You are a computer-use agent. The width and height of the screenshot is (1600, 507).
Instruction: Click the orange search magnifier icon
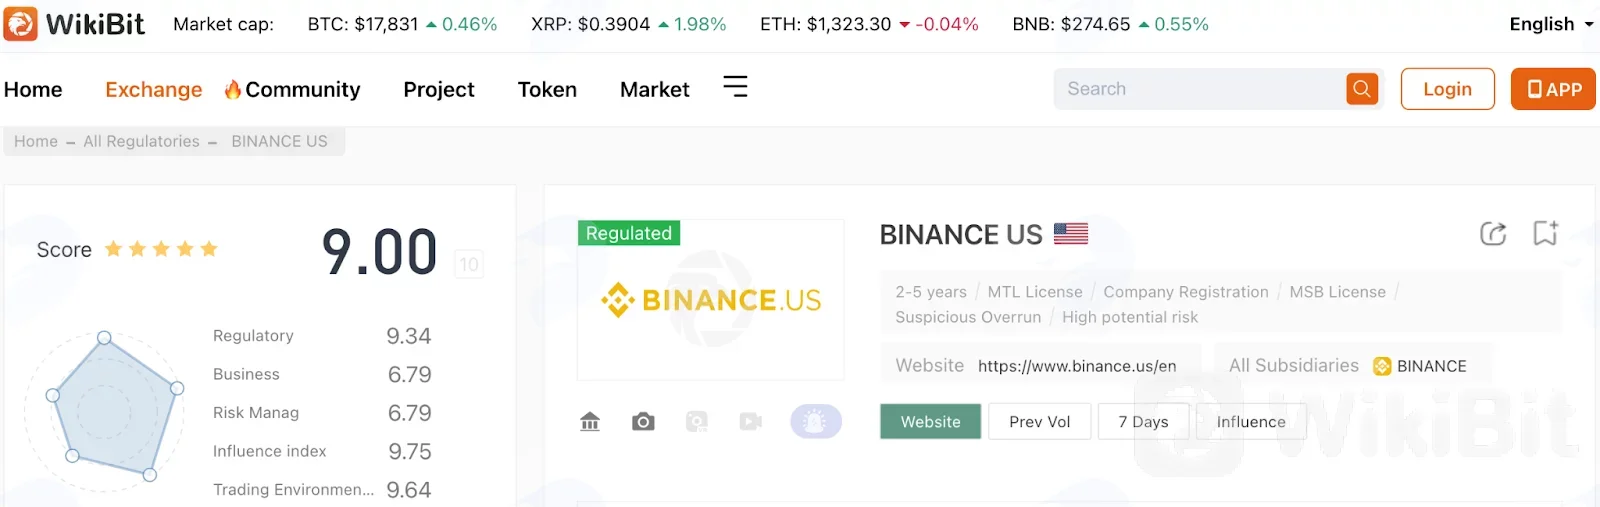(x=1362, y=89)
